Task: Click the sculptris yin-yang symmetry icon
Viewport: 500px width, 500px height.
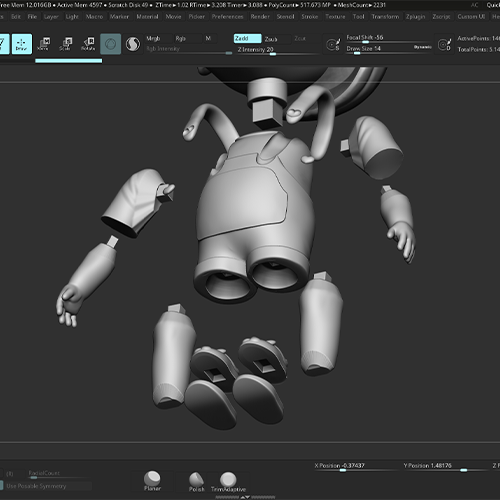Action: (133, 44)
